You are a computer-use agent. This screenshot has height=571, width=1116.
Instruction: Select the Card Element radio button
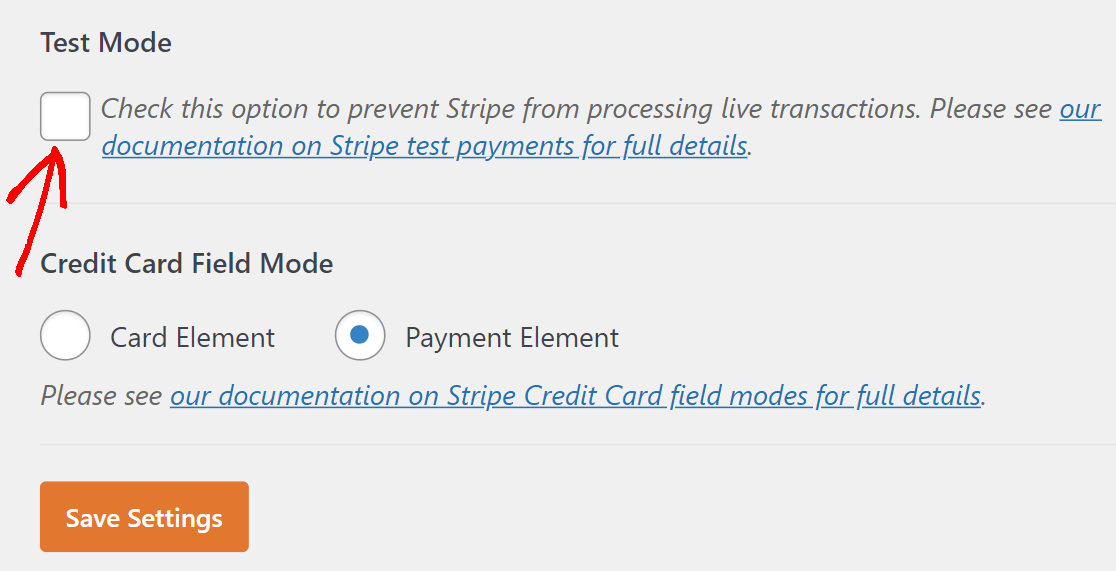(x=65, y=335)
